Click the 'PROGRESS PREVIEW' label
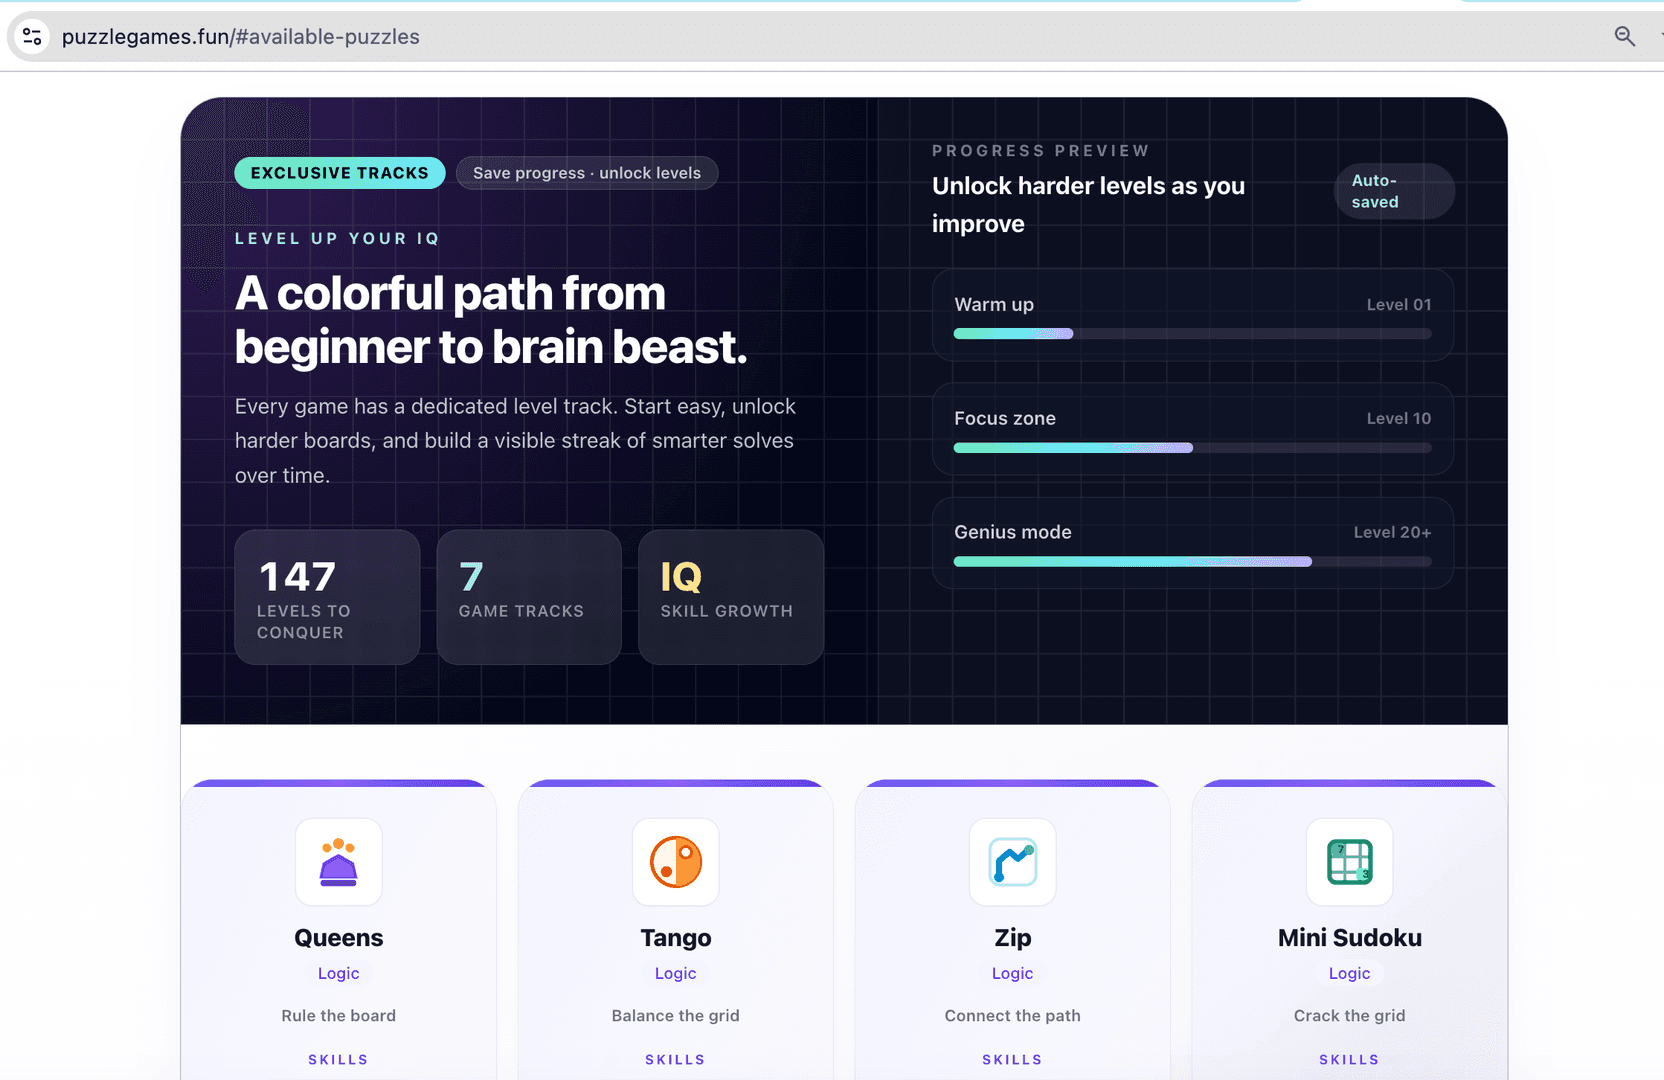The height and width of the screenshot is (1080, 1664). click(x=1041, y=151)
